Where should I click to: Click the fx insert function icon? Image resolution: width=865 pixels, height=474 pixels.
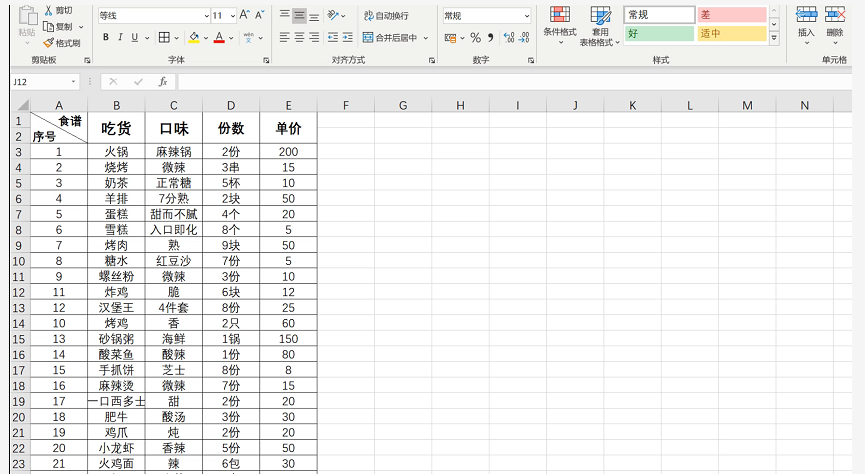coord(163,82)
